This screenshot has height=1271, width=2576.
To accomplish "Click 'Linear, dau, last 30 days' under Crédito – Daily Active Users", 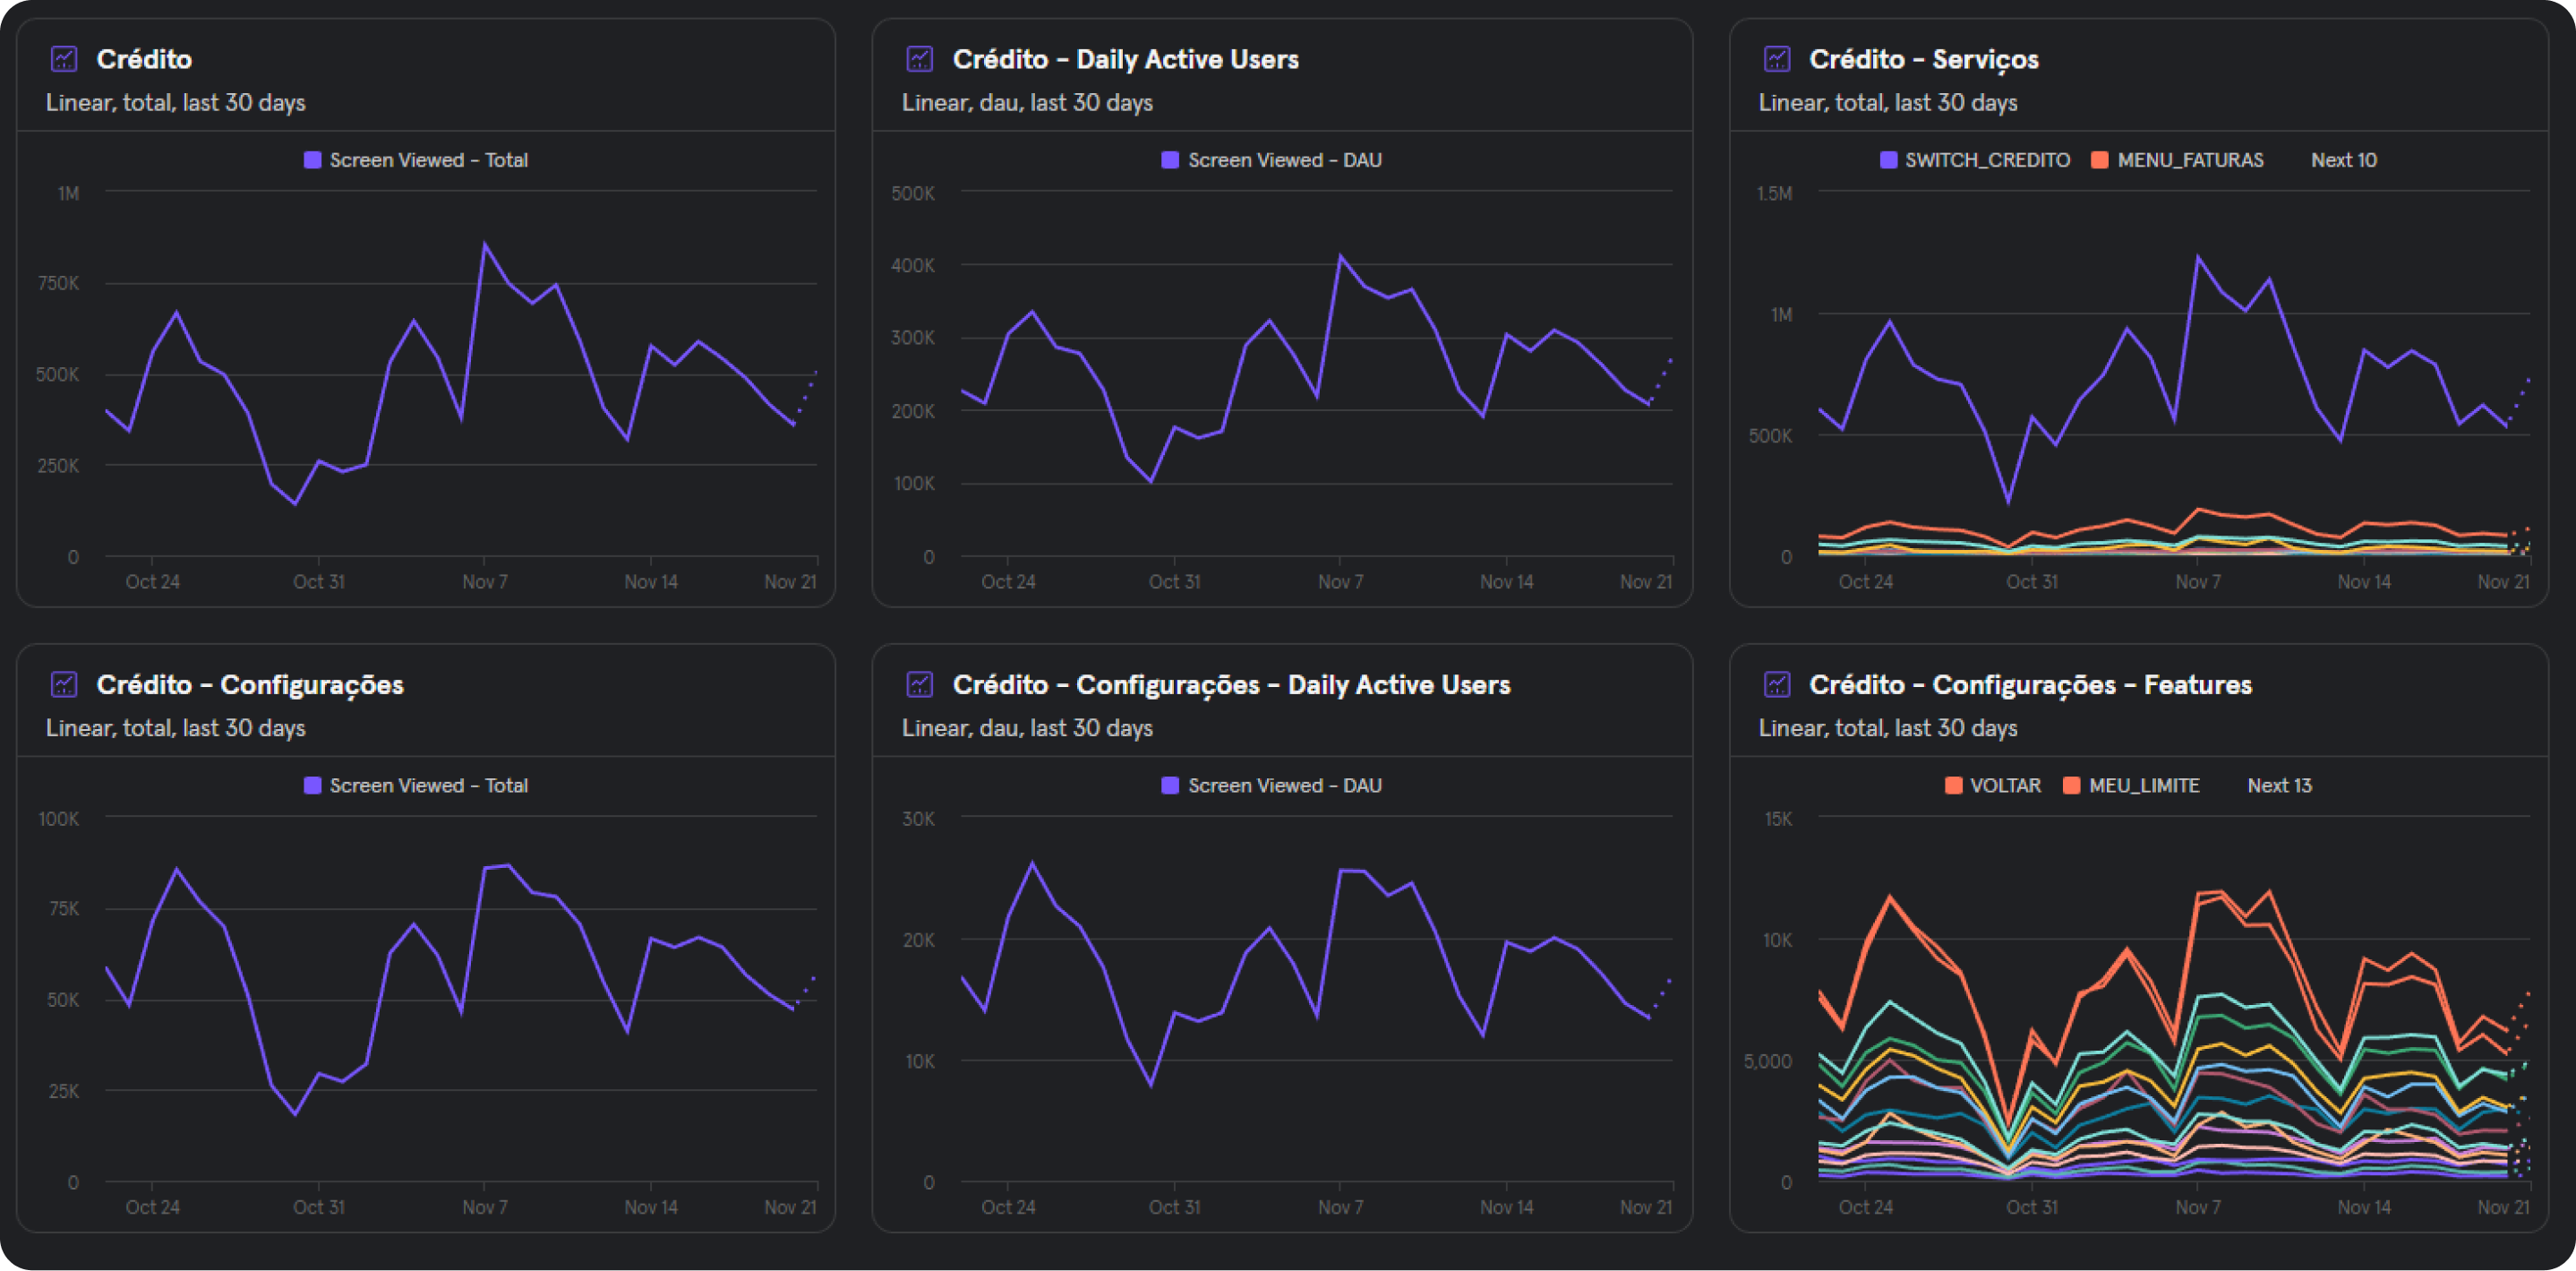I will coord(1027,103).
